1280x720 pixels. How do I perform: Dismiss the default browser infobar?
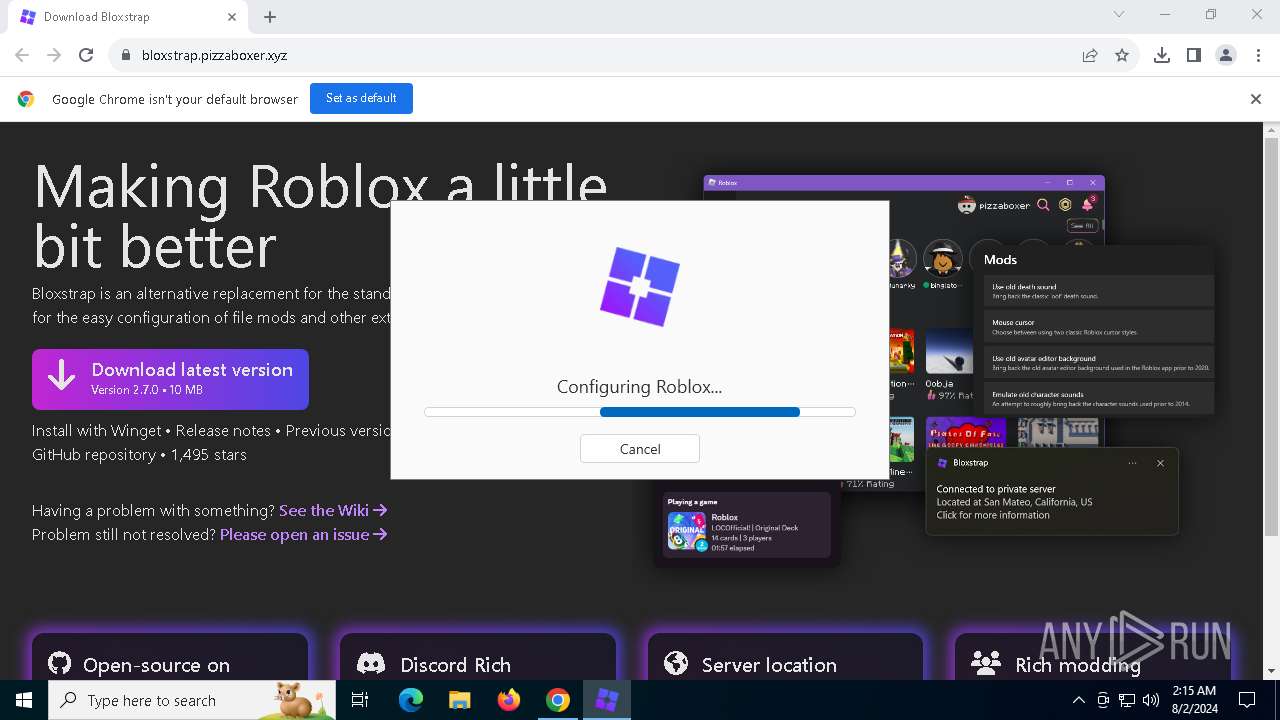point(1256,99)
